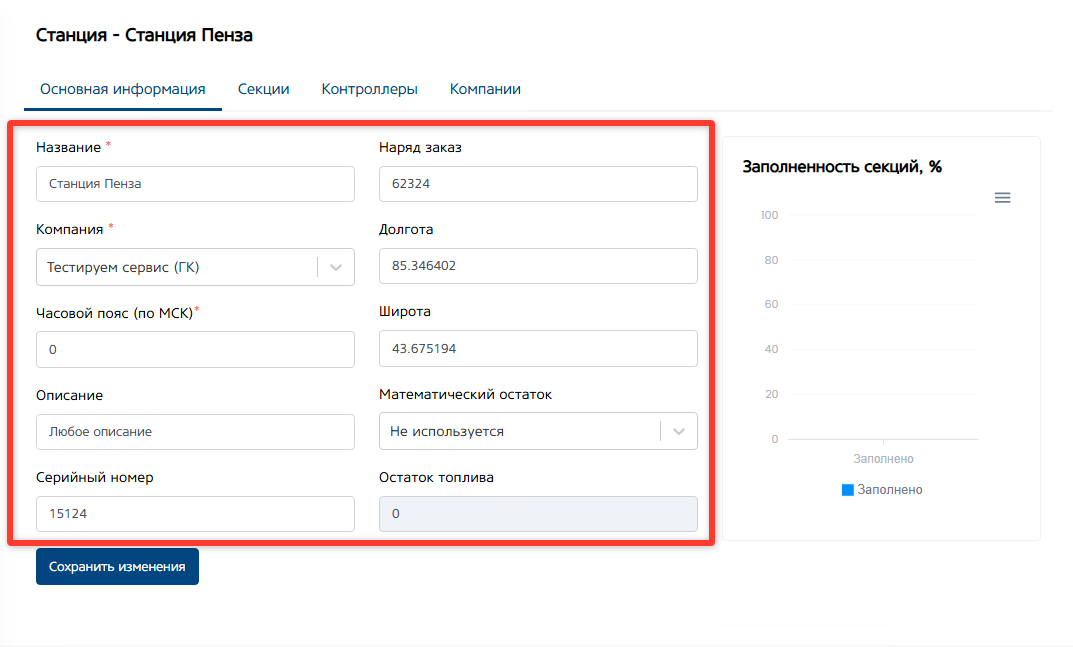This screenshot has width=1073, height=647.
Task: Click the Часовой пояс (по МСК) field
Action: pyautogui.click(x=195, y=350)
